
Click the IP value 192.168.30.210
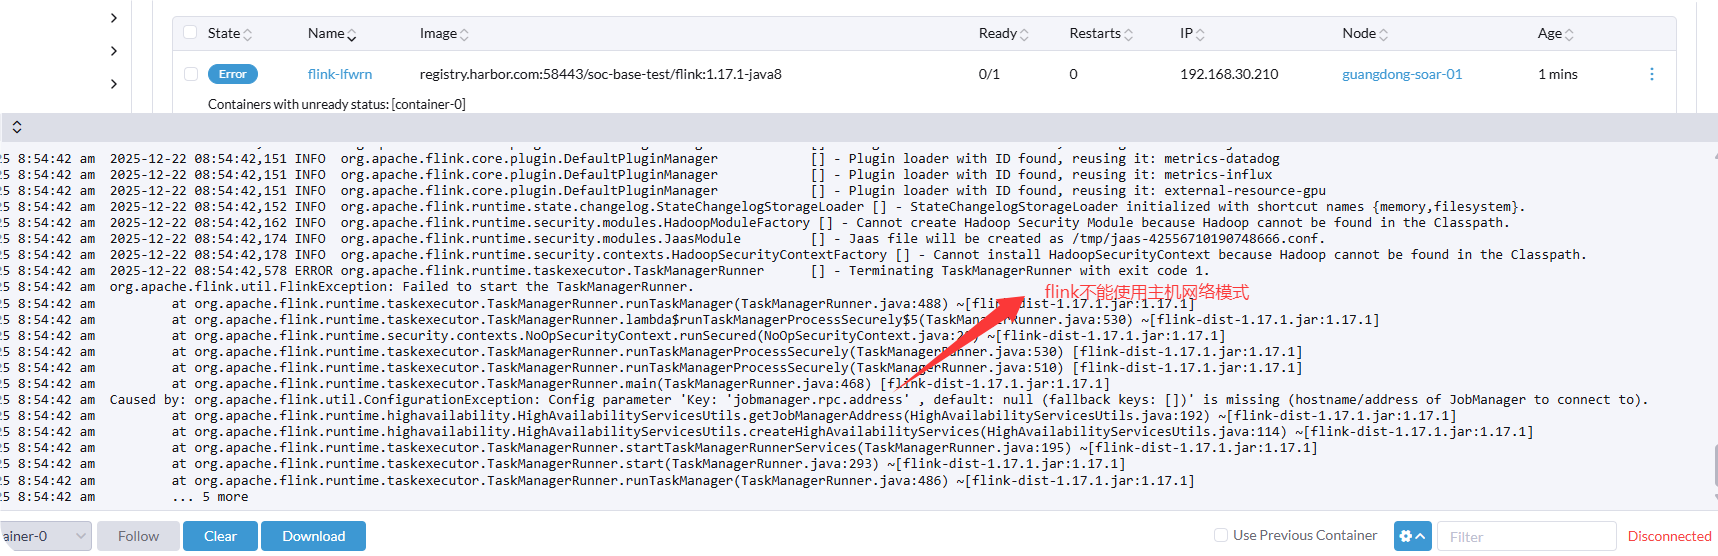pyautogui.click(x=1229, y=74)
